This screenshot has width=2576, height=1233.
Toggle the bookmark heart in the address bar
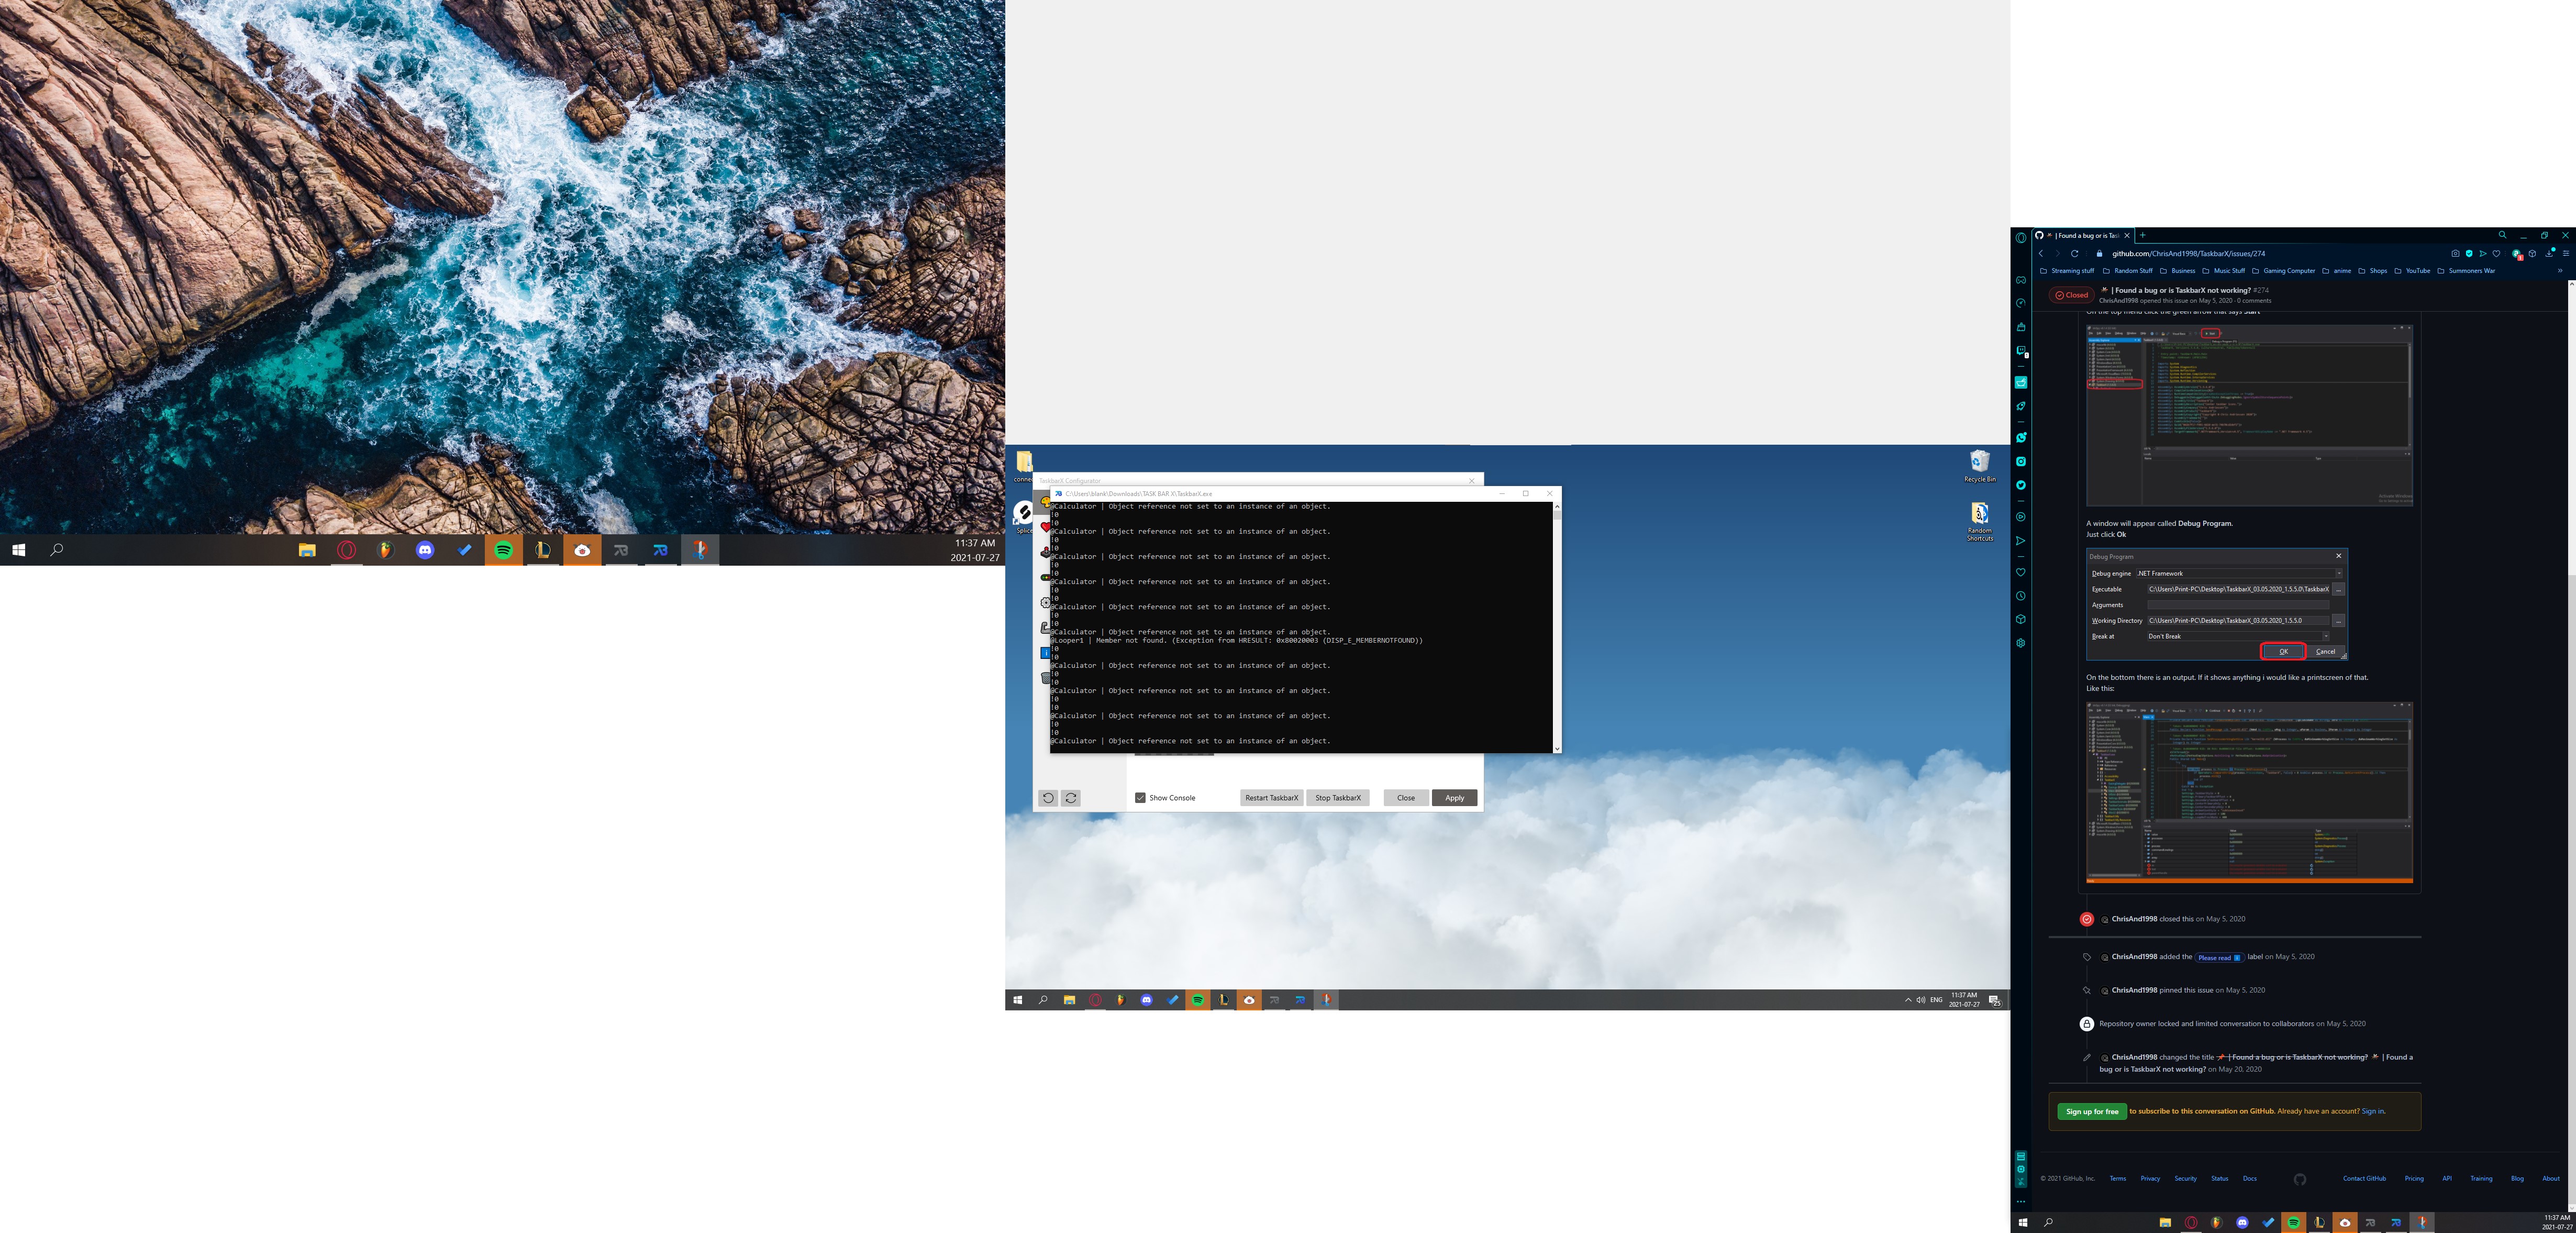pyautogui.click(x=2497, y=255)
